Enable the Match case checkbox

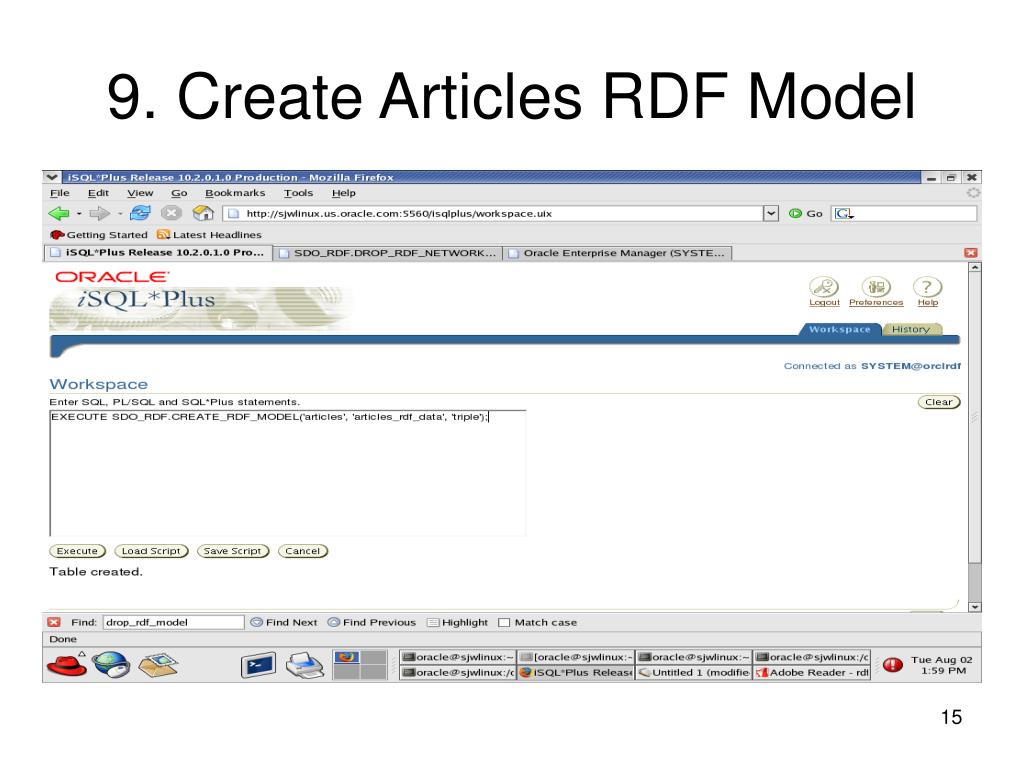tap(504, 622)
